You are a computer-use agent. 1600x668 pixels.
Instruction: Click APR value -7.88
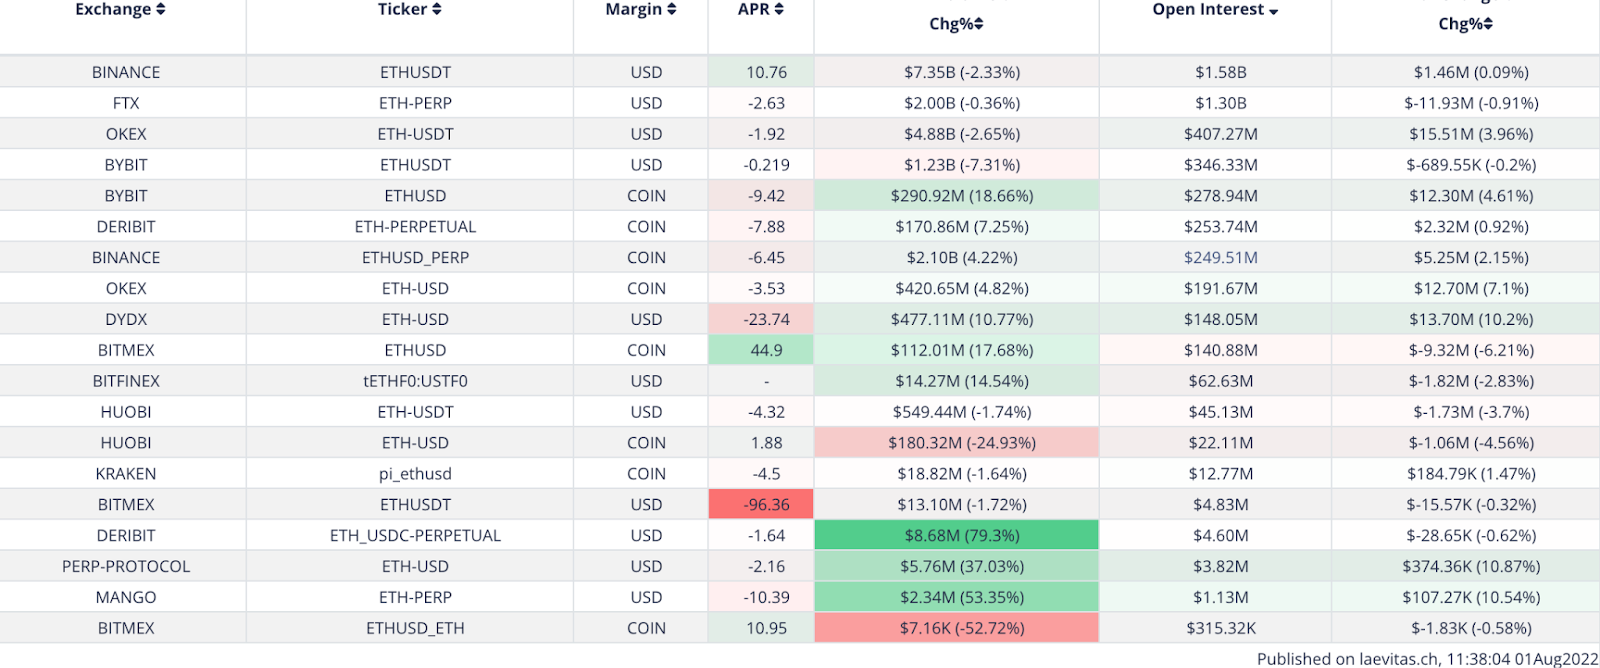[x=761, y=227]
